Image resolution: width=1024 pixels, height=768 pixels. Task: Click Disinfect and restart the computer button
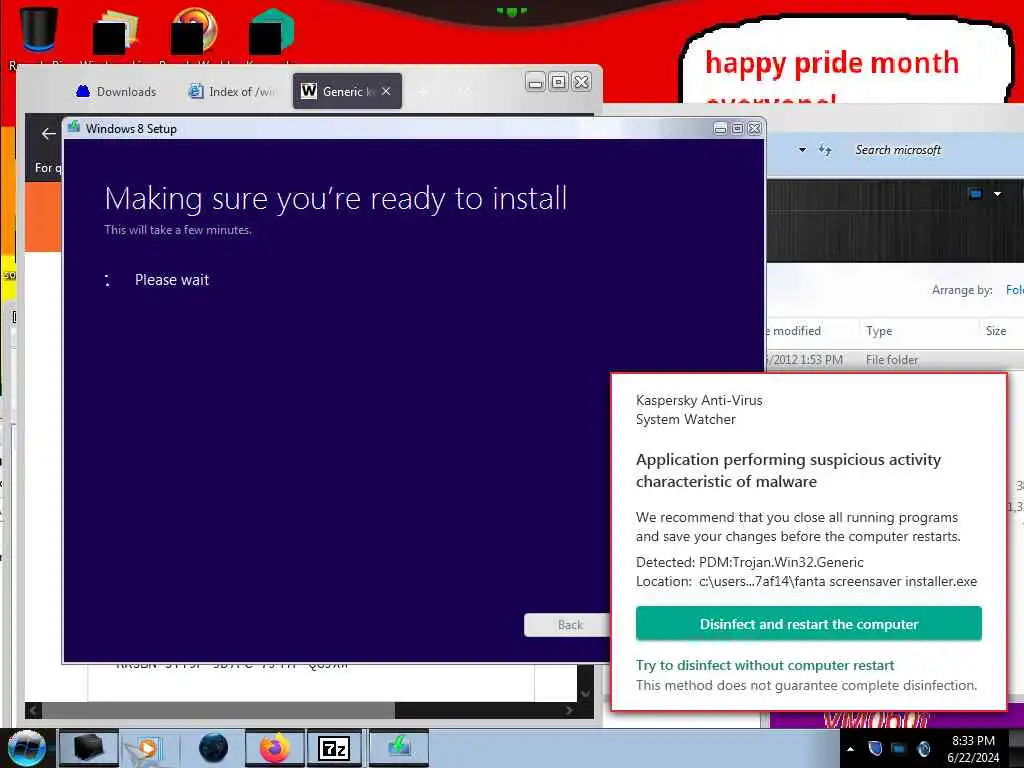pos(808,624)
